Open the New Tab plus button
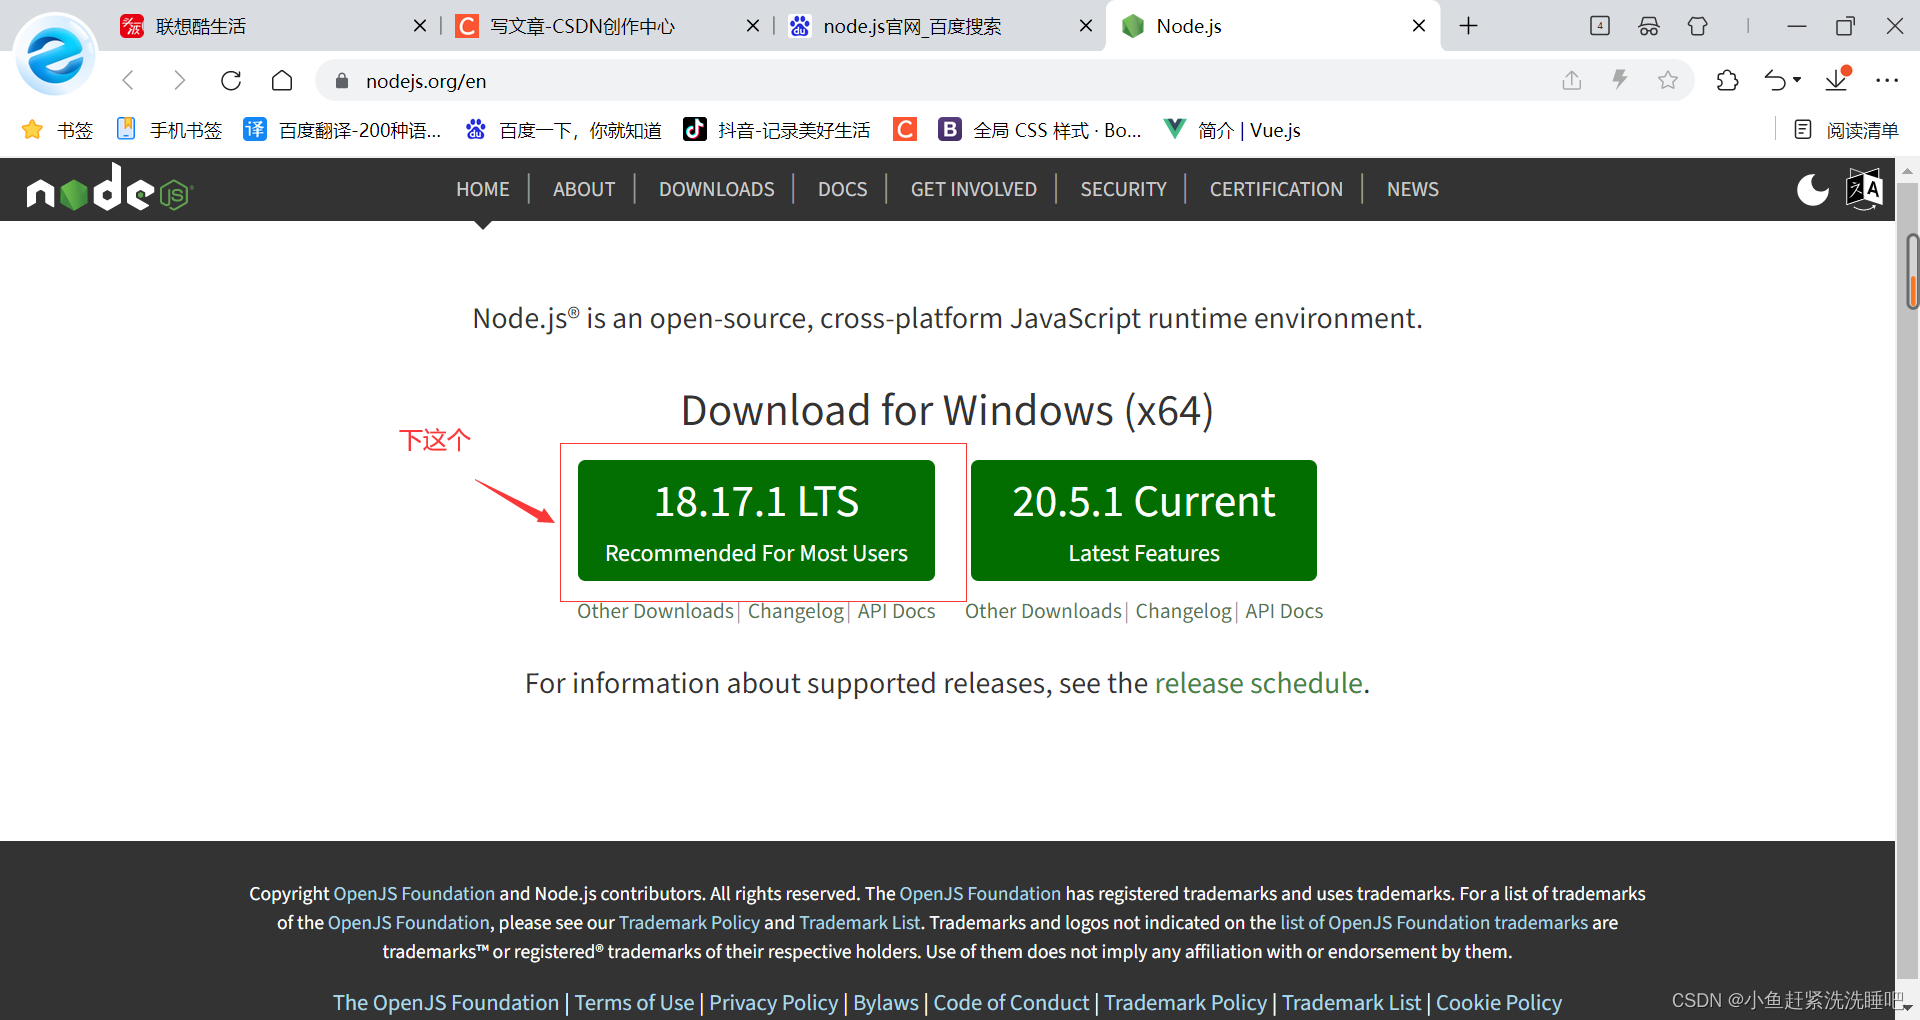Screen dimensions: 1920x1020 click(1467, 26)
